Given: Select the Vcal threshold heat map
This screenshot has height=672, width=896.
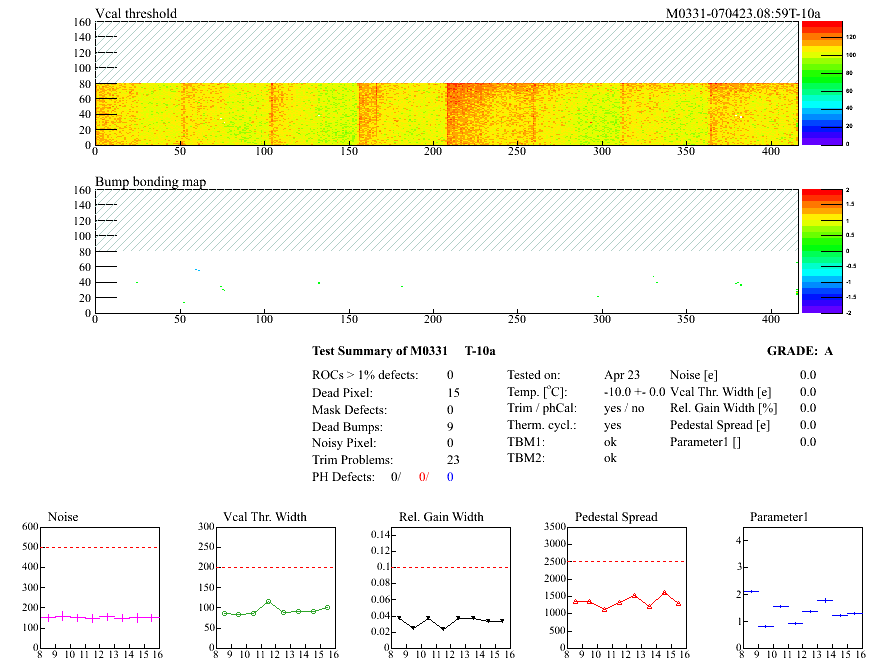Looking at the screenshot, I should click(446, 113).
